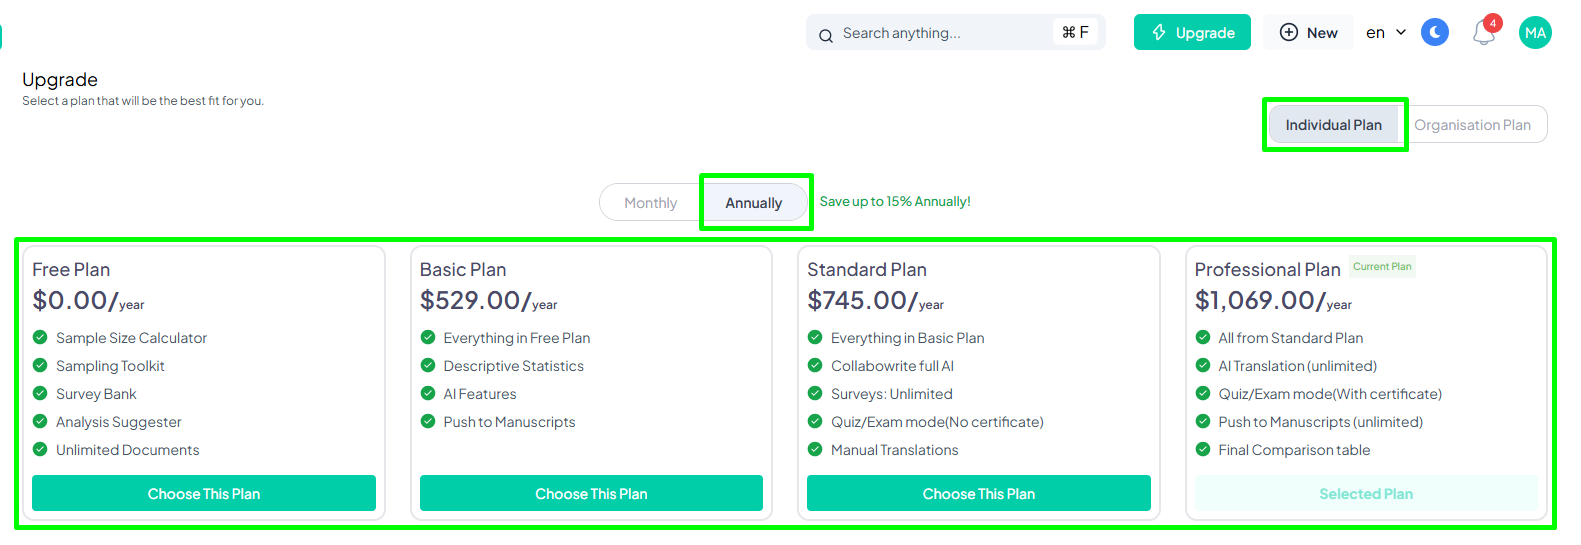Switch billing to Monthly
The width and height of the screenshot is (1581, 545).
650,203
